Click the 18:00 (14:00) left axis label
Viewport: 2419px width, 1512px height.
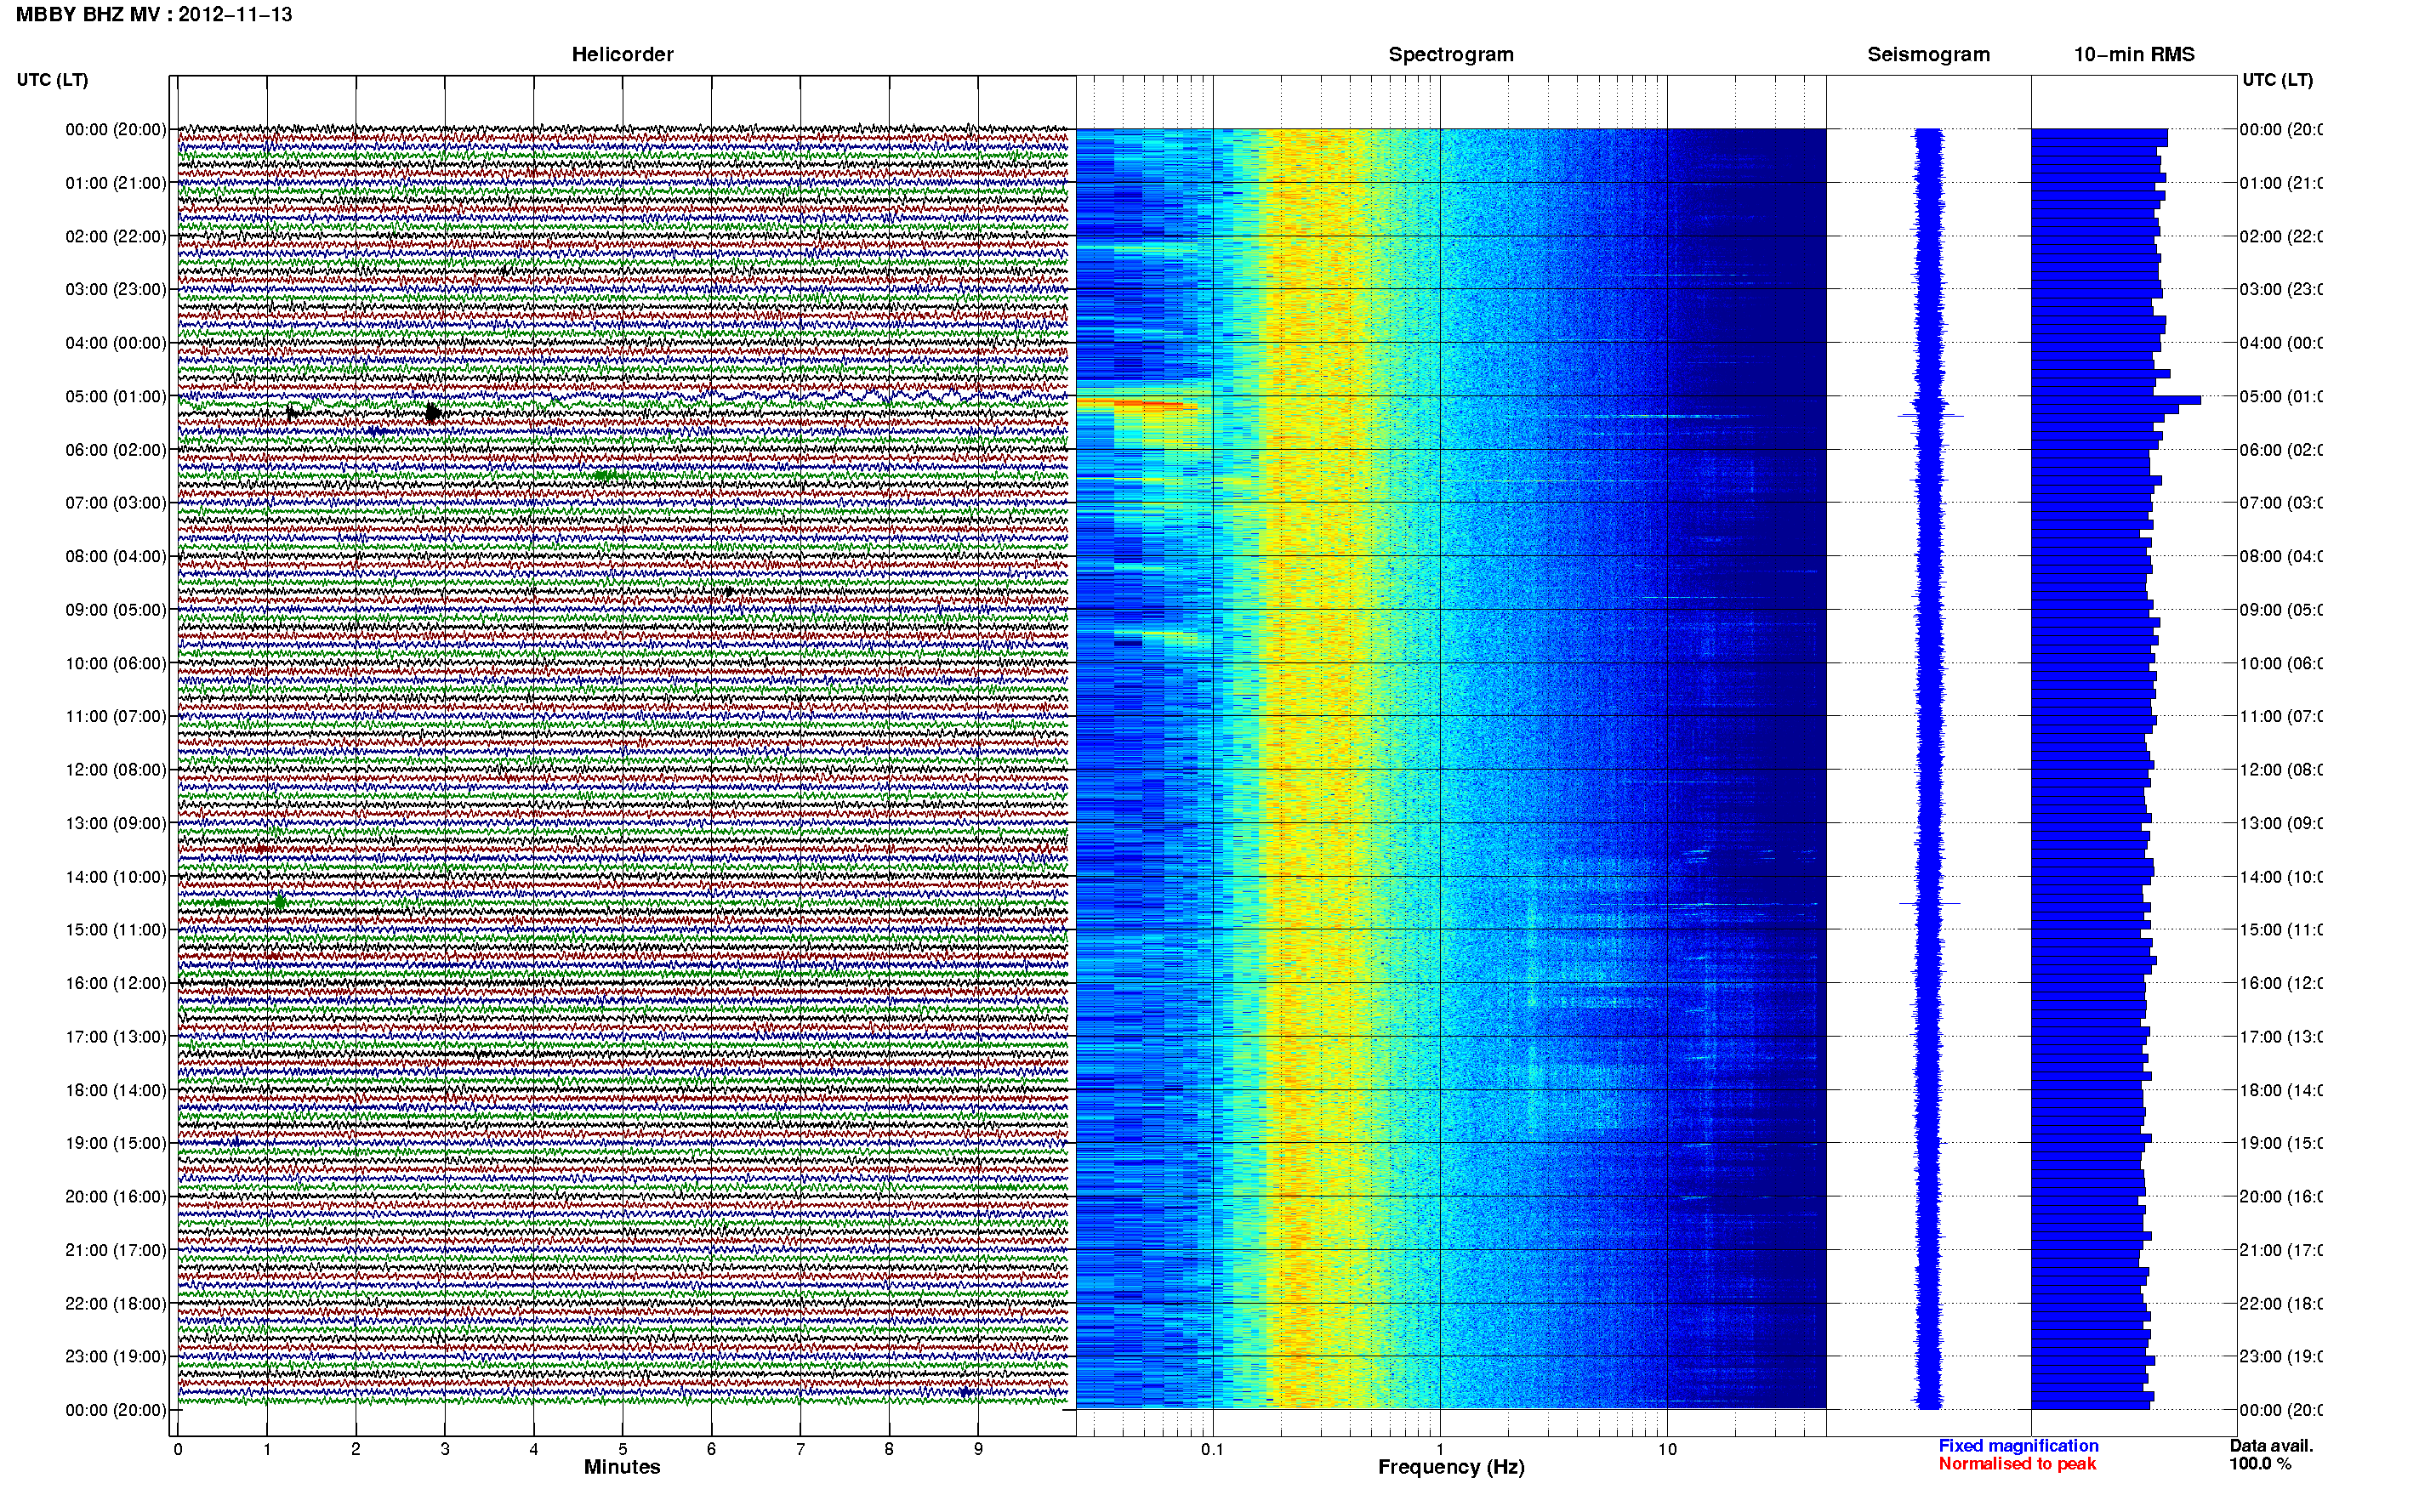(116, 1091)
